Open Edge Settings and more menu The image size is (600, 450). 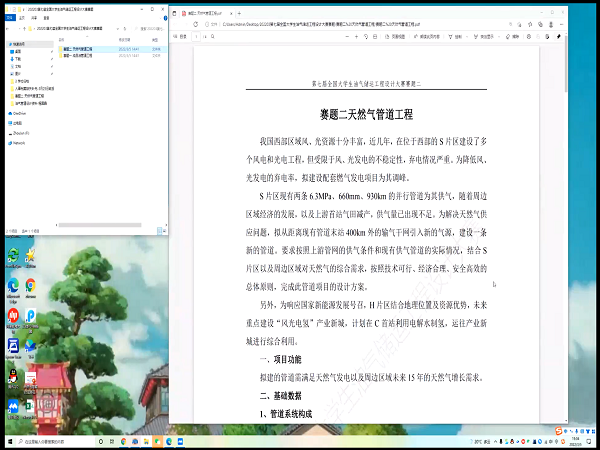pos(561,24)
